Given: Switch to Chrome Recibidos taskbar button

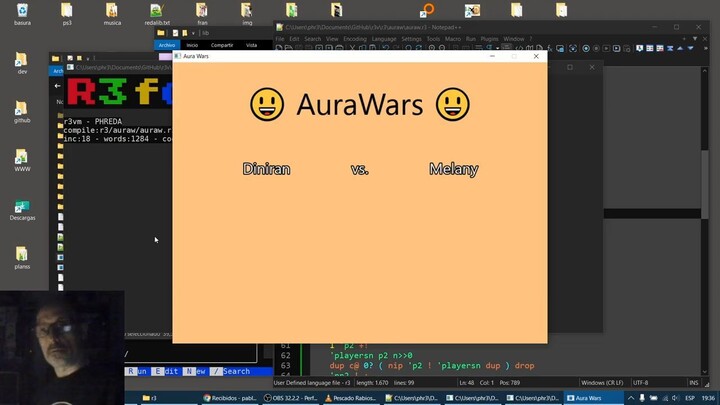Looking at the screenshot, I should (x=230, y=398).
